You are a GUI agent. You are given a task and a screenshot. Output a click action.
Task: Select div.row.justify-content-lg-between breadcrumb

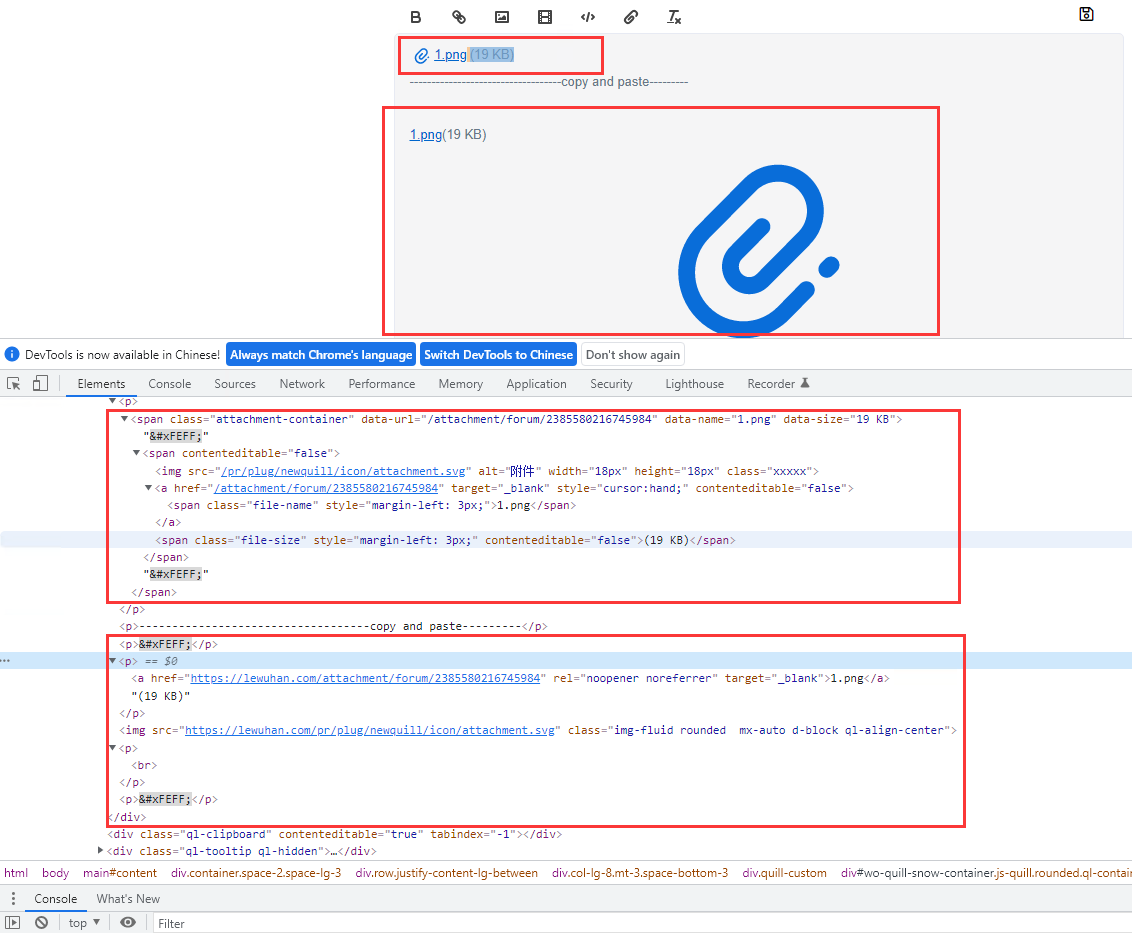(447, 872)
